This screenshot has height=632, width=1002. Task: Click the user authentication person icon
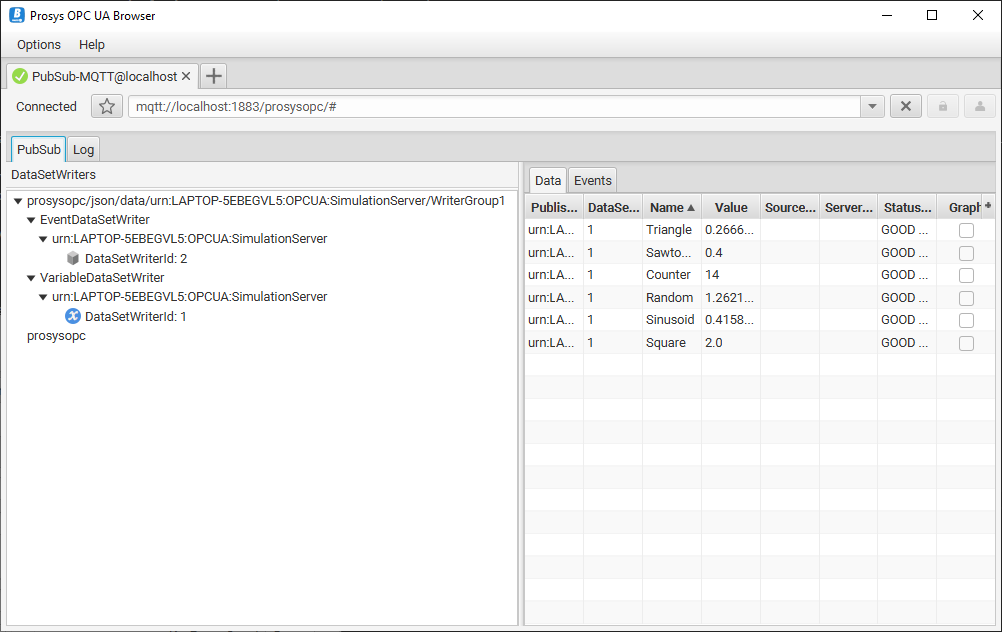pyautogui.click(x=980, y=107)
